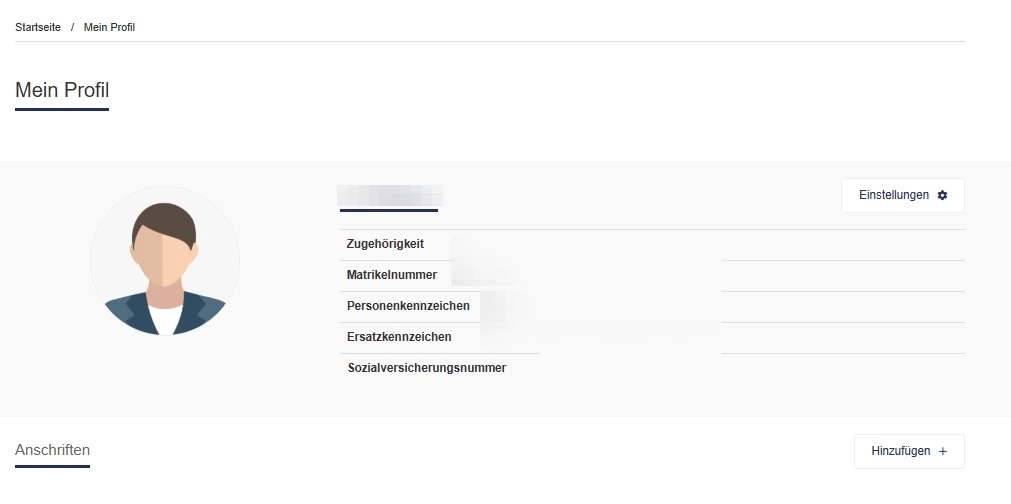Click the Personenkennzeichen label

tap(408, 306)
